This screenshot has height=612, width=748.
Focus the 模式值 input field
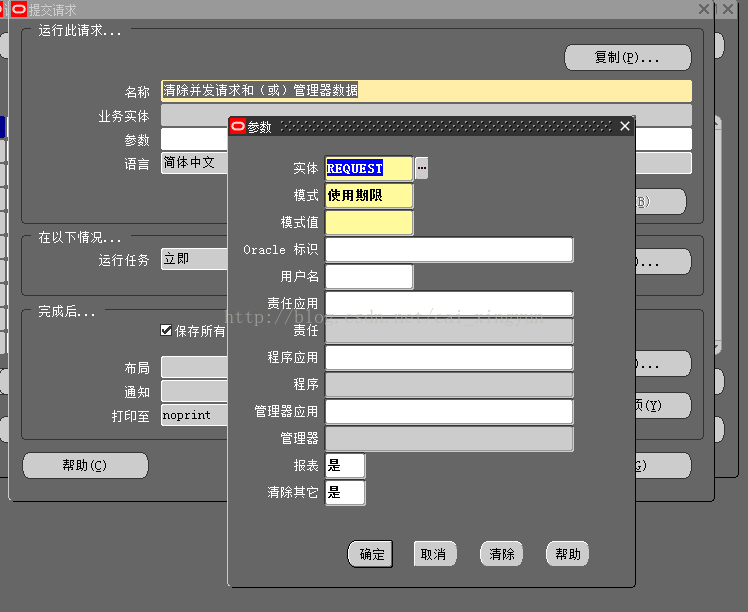pyautogui.click(x=369, y=223)
